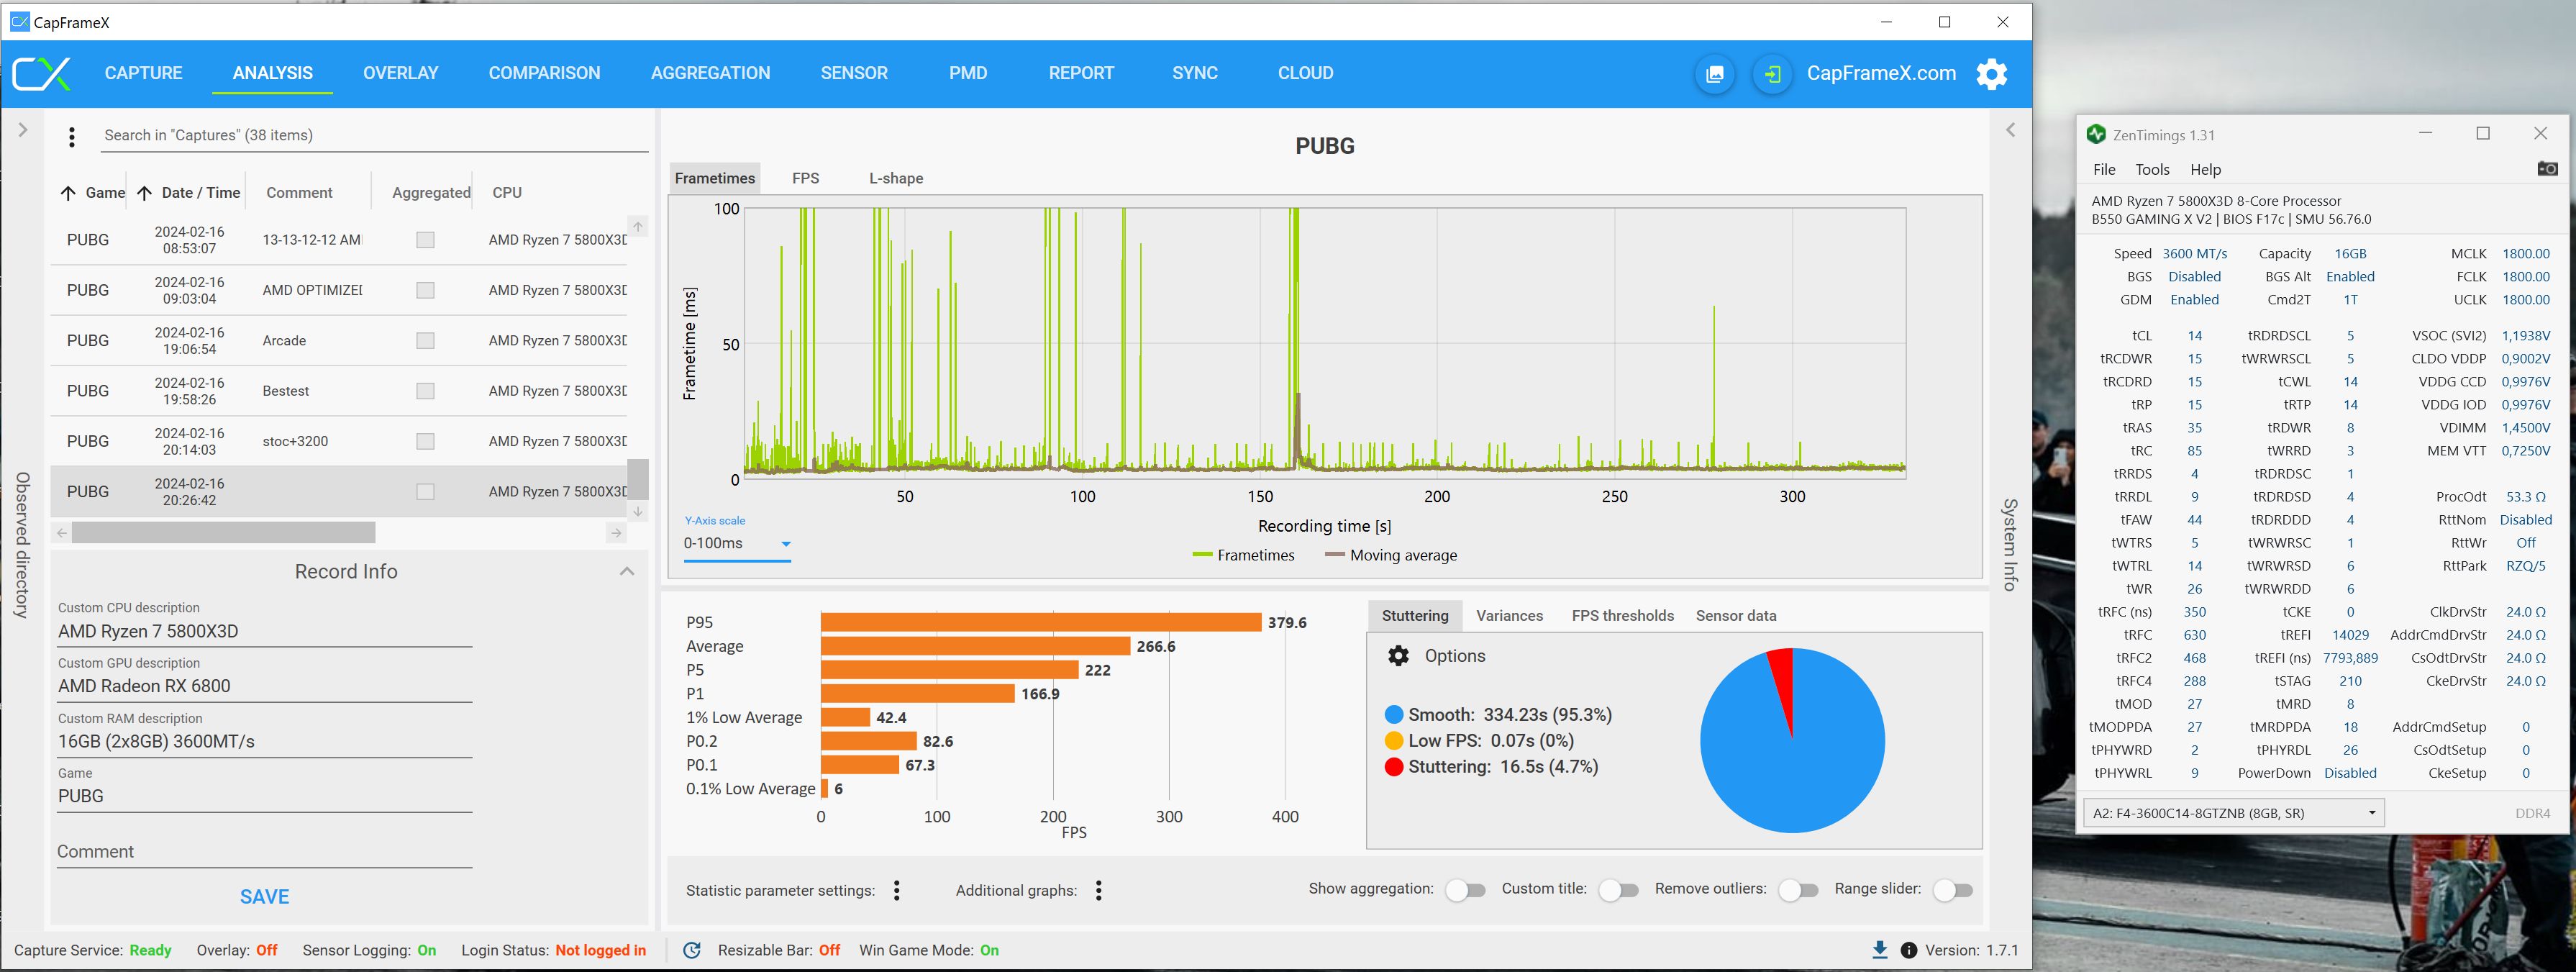
Task: Switch to SENSOR tab
Action: coord(854,73)
